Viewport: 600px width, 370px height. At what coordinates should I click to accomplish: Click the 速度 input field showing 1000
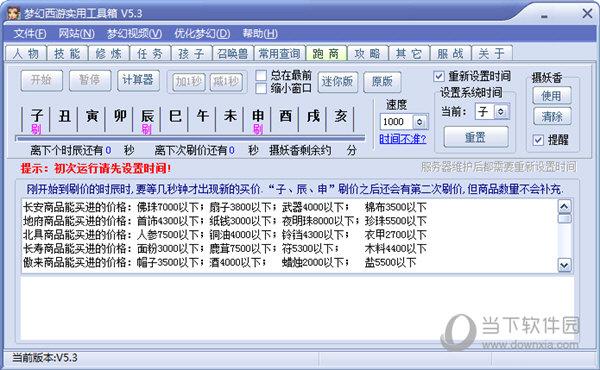point(396,122)
